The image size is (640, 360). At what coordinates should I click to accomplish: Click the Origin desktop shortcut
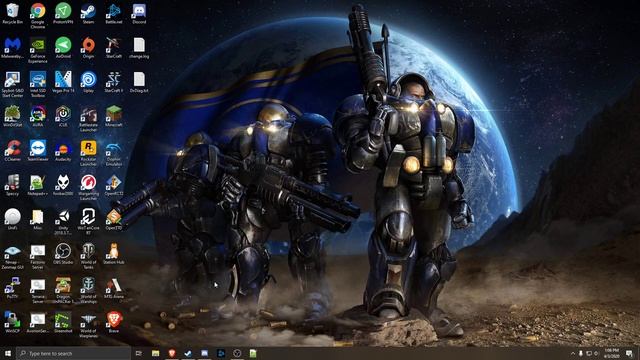tap(88, 48)
